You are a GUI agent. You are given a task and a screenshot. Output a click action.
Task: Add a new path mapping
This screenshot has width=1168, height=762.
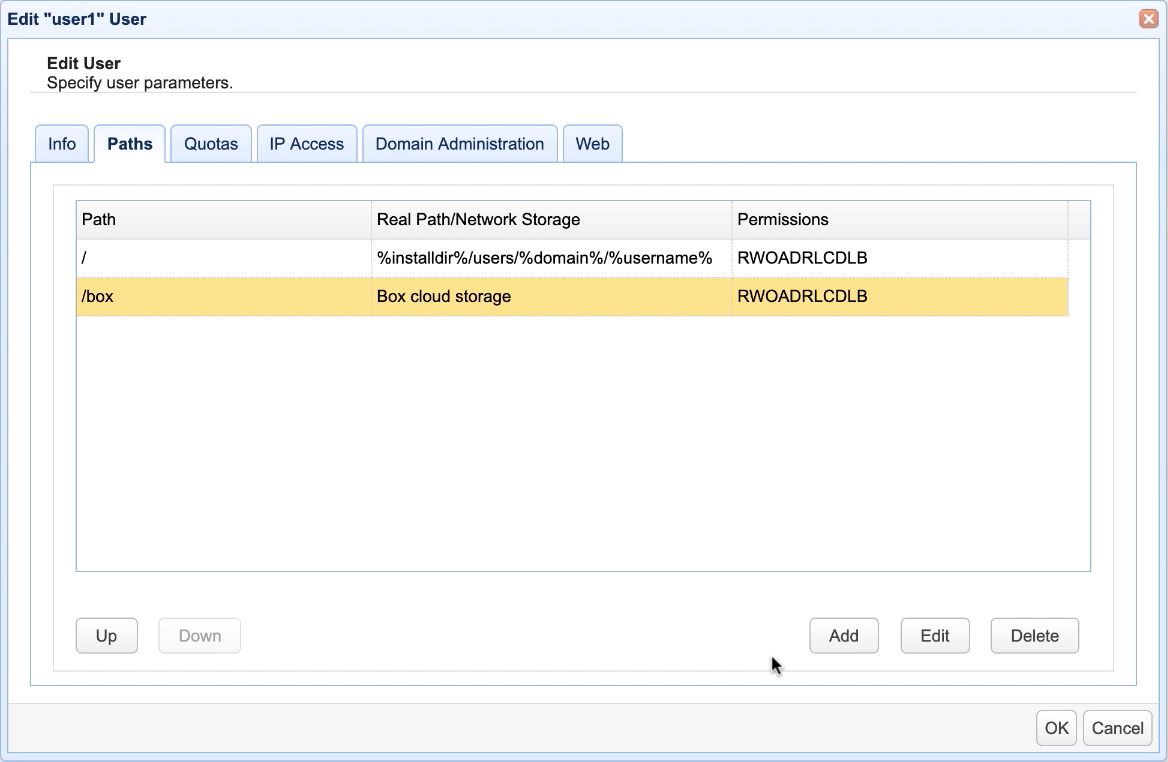click(x=843, y=635)
